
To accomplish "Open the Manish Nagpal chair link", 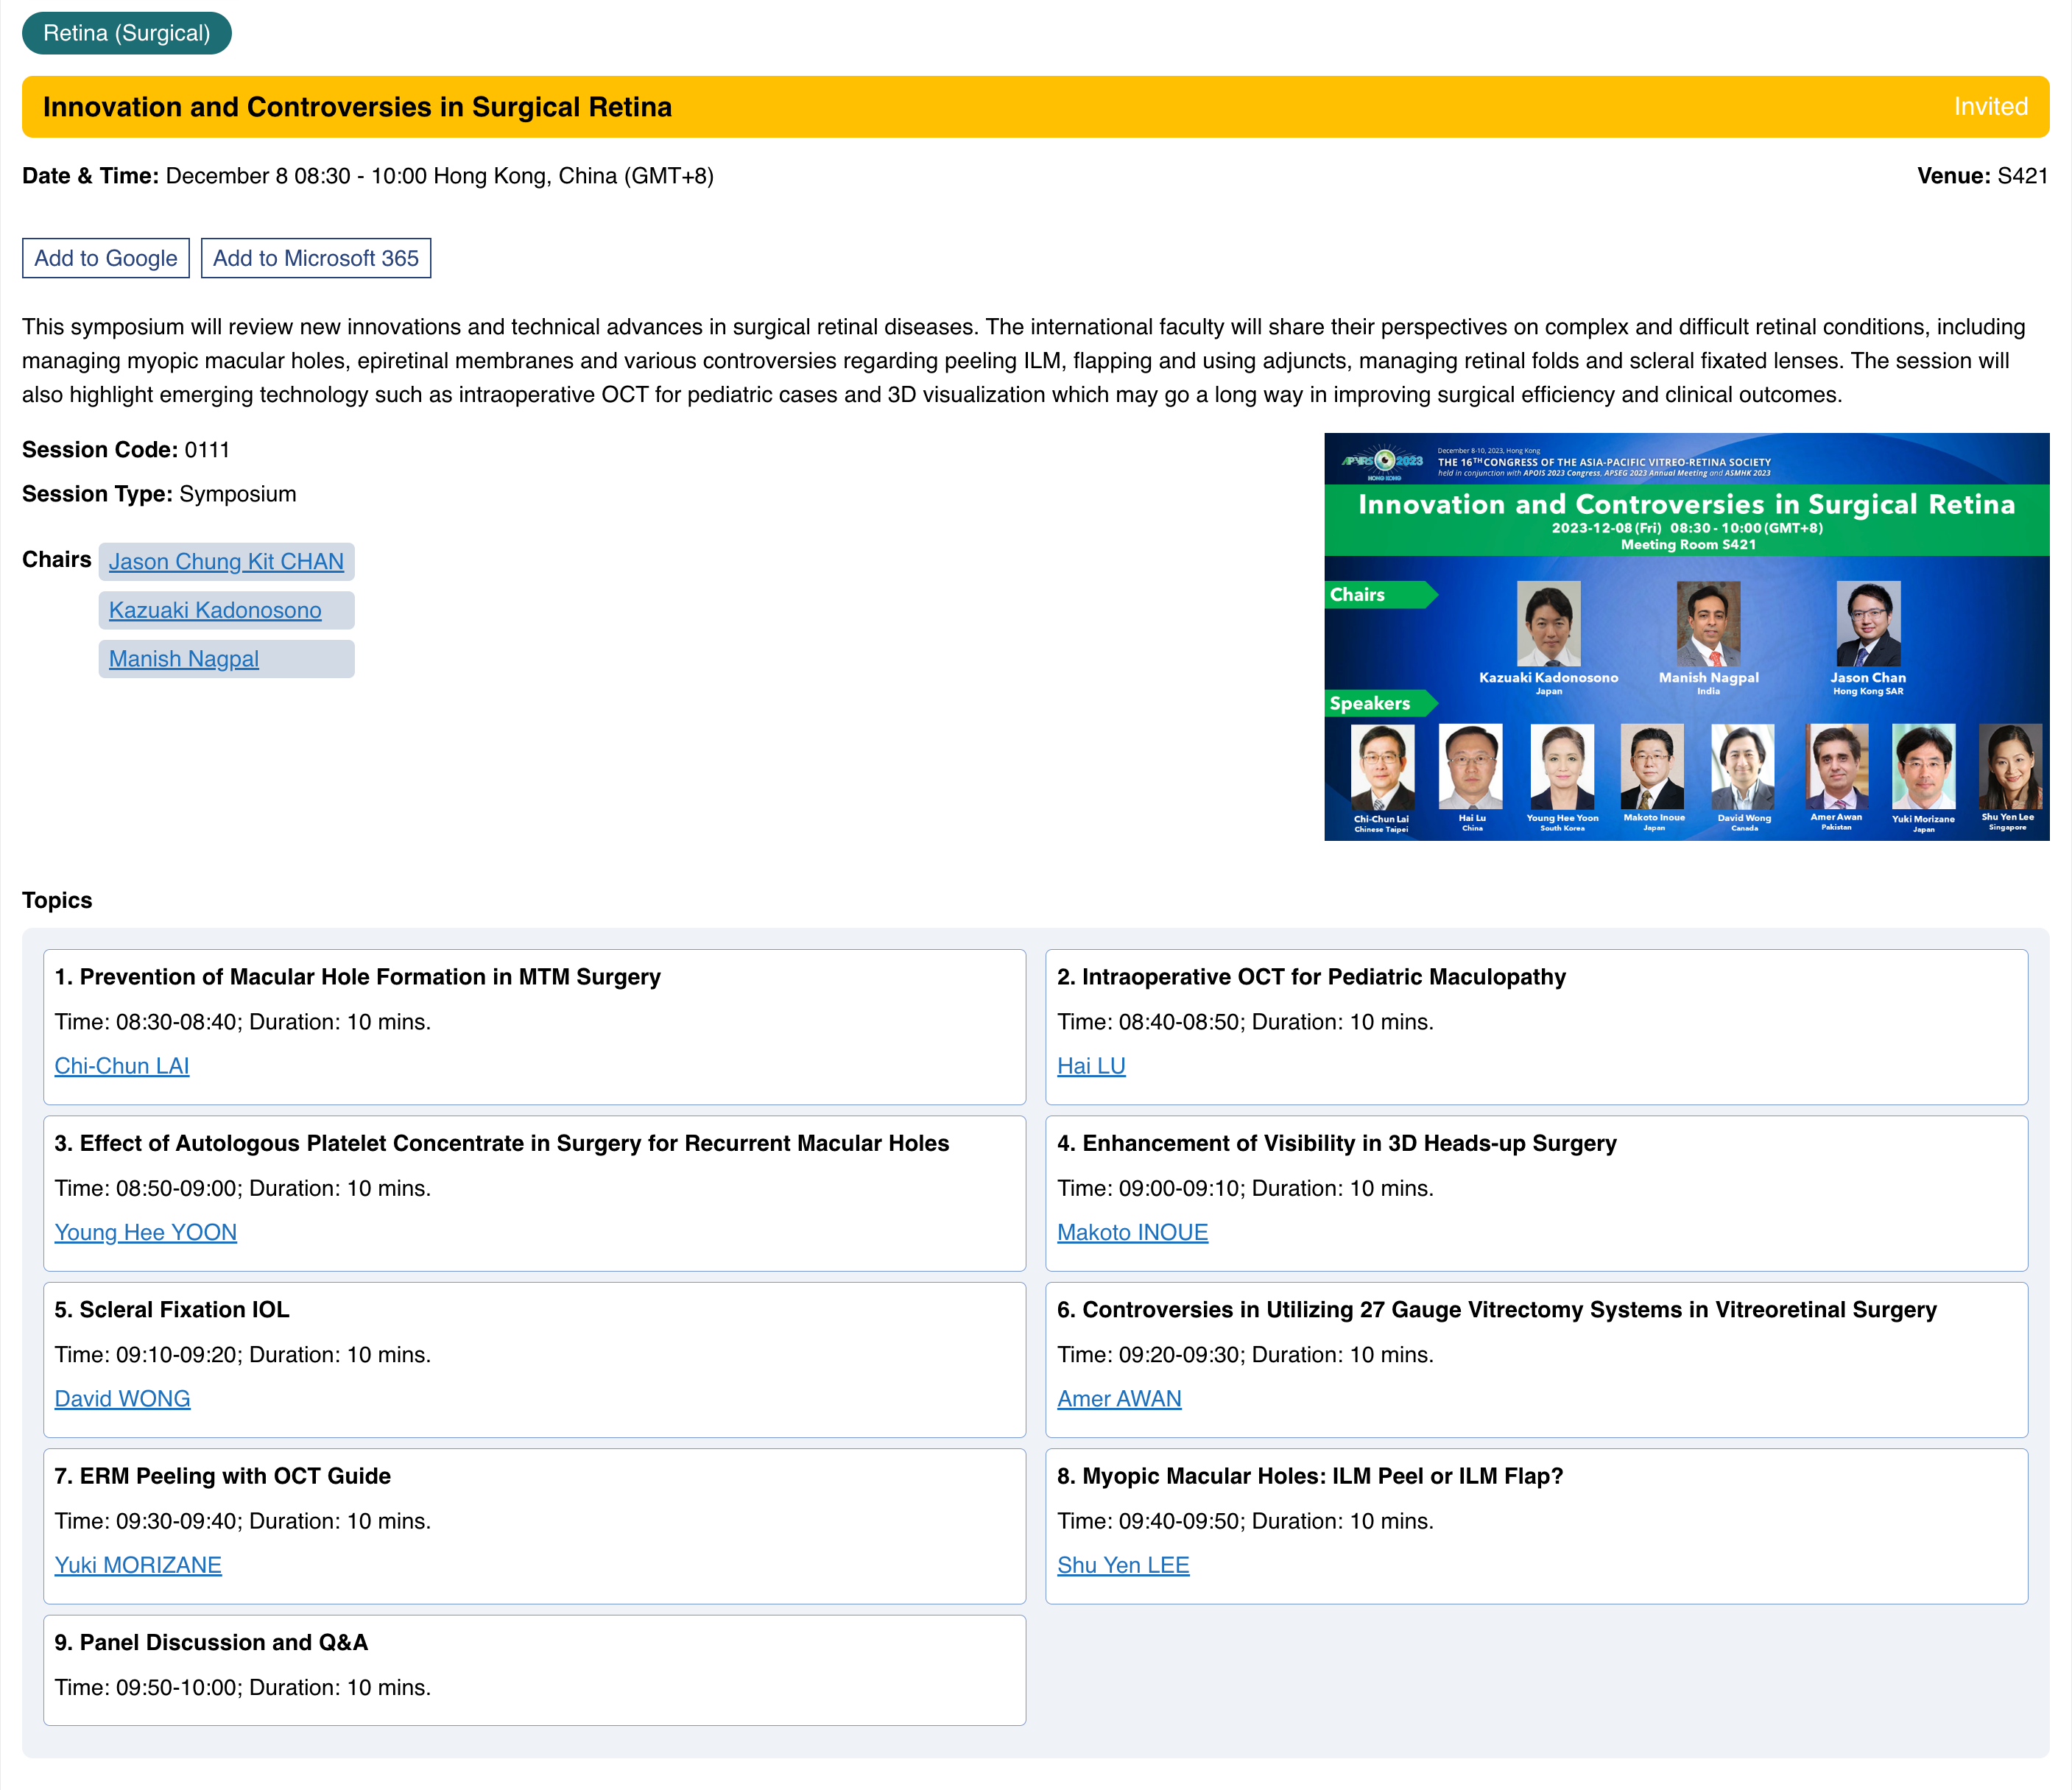I will [x=184, y=659].
